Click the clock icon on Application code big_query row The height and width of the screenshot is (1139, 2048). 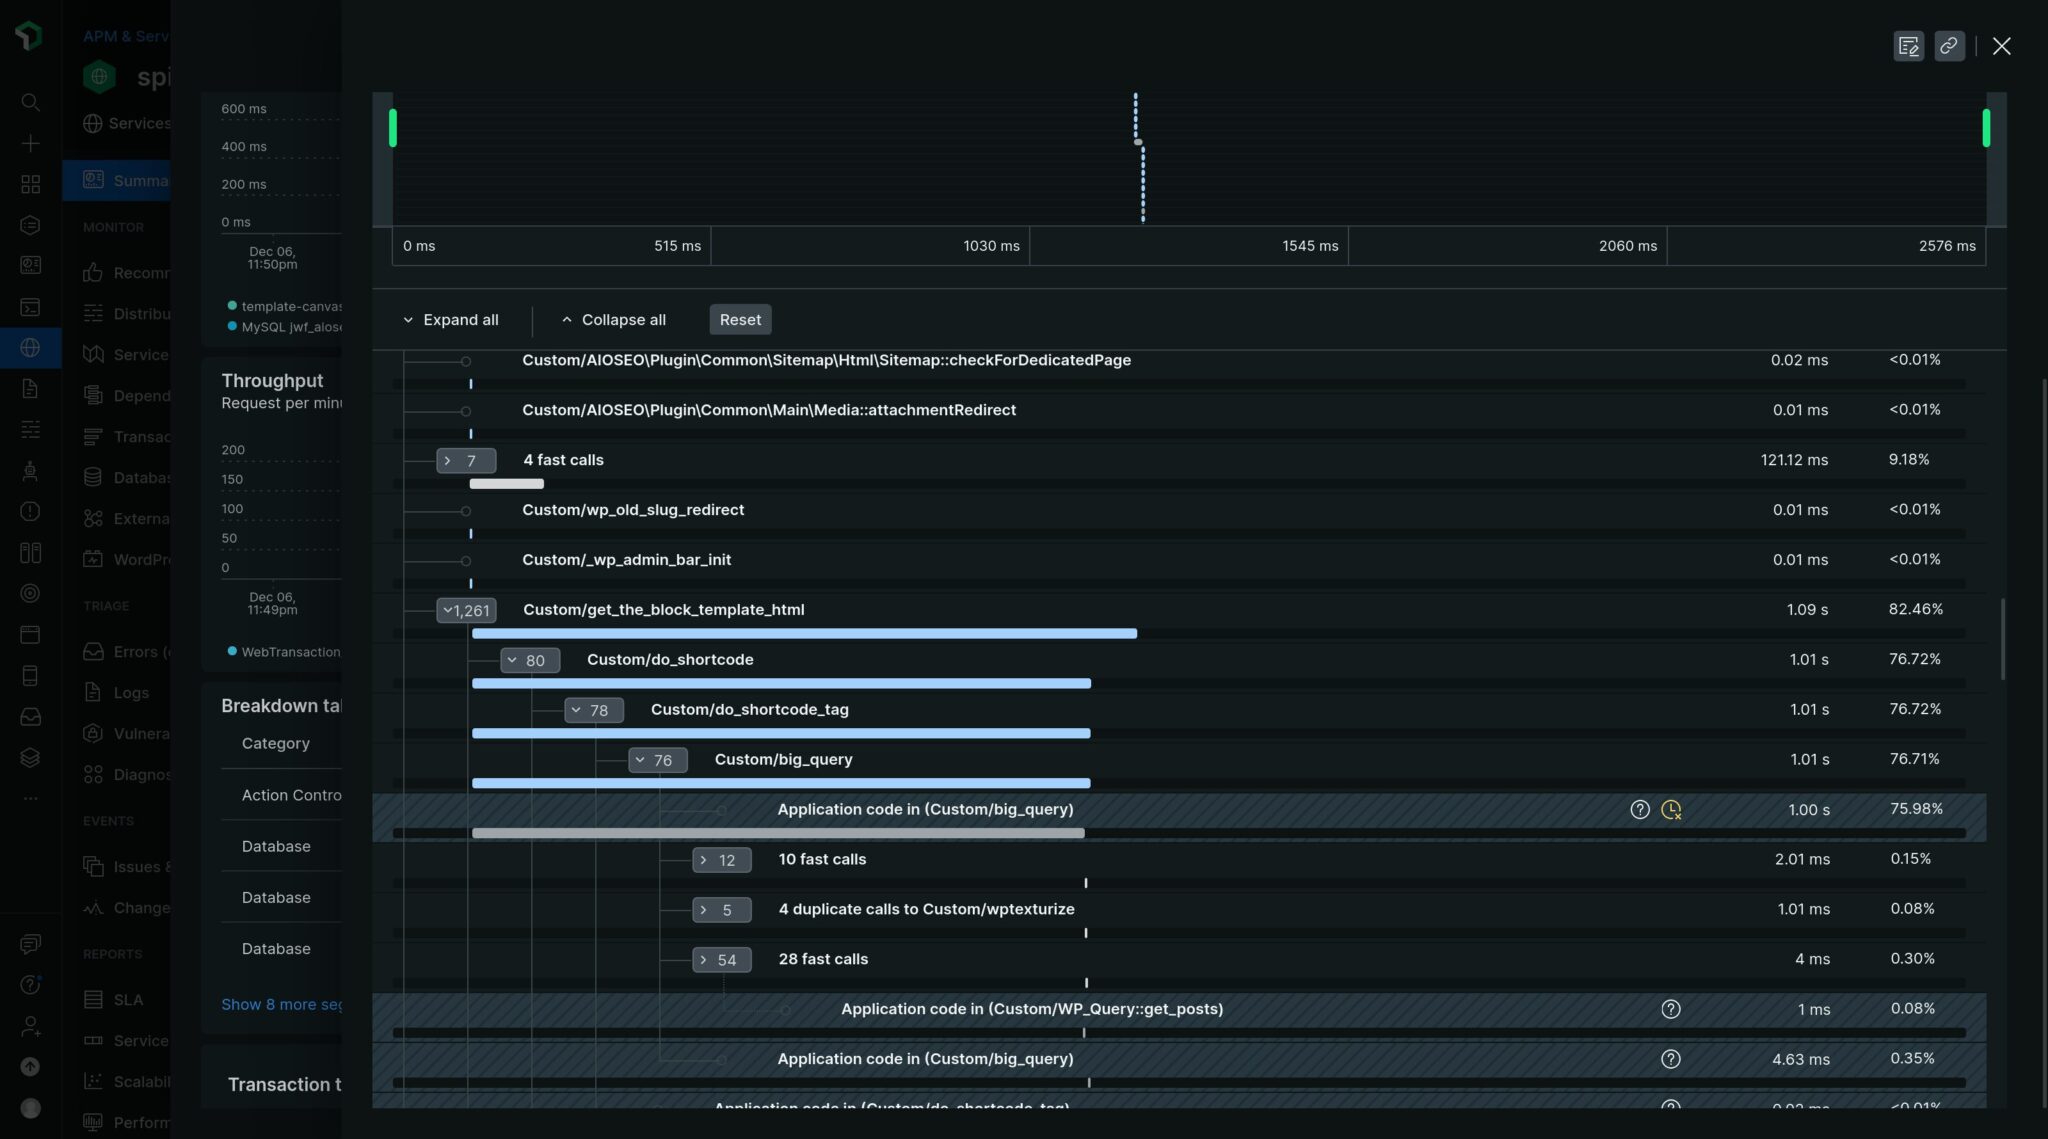pyautogui.click(x=1670, y=809)
